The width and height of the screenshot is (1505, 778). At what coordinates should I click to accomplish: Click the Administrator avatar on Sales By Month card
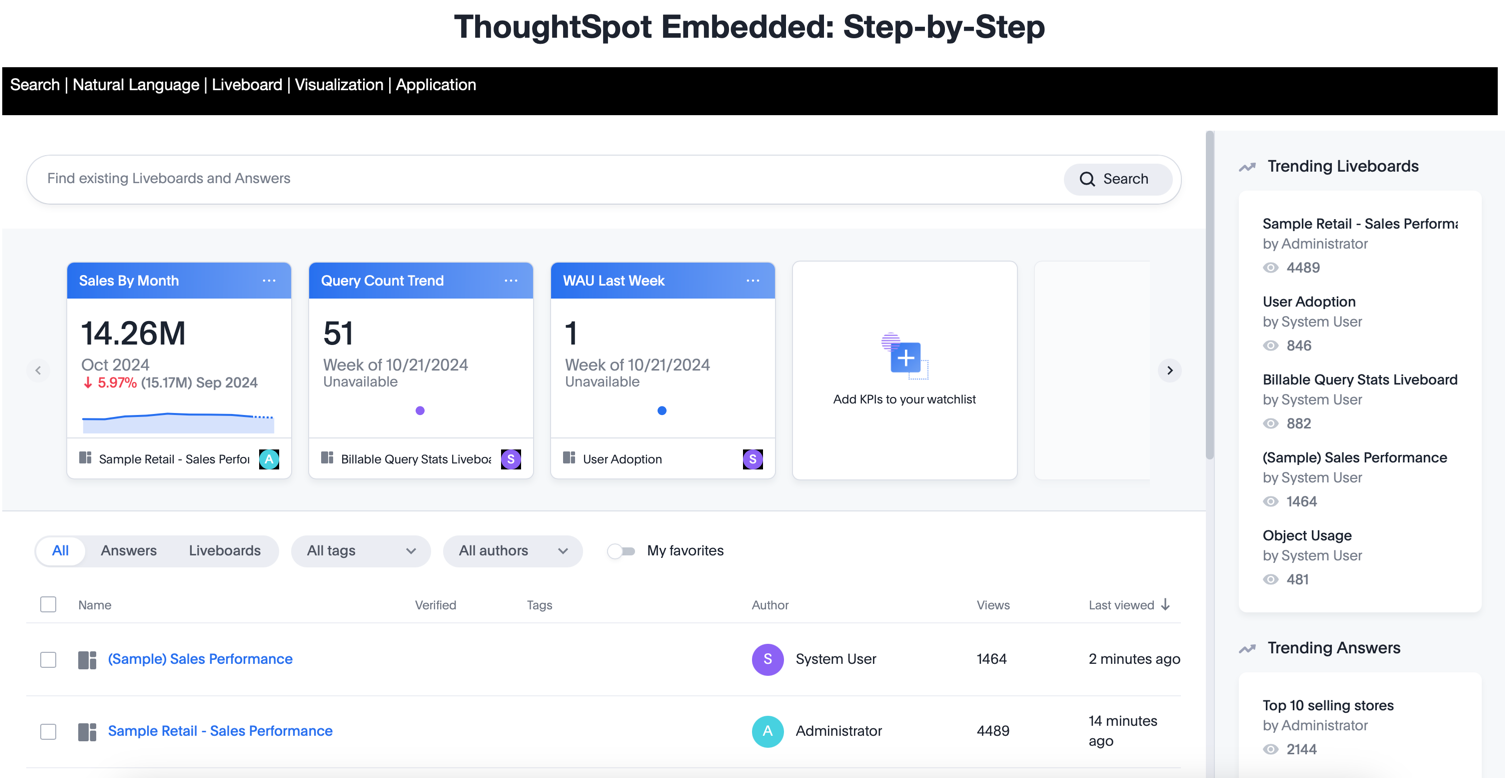[x=268, y=459]
